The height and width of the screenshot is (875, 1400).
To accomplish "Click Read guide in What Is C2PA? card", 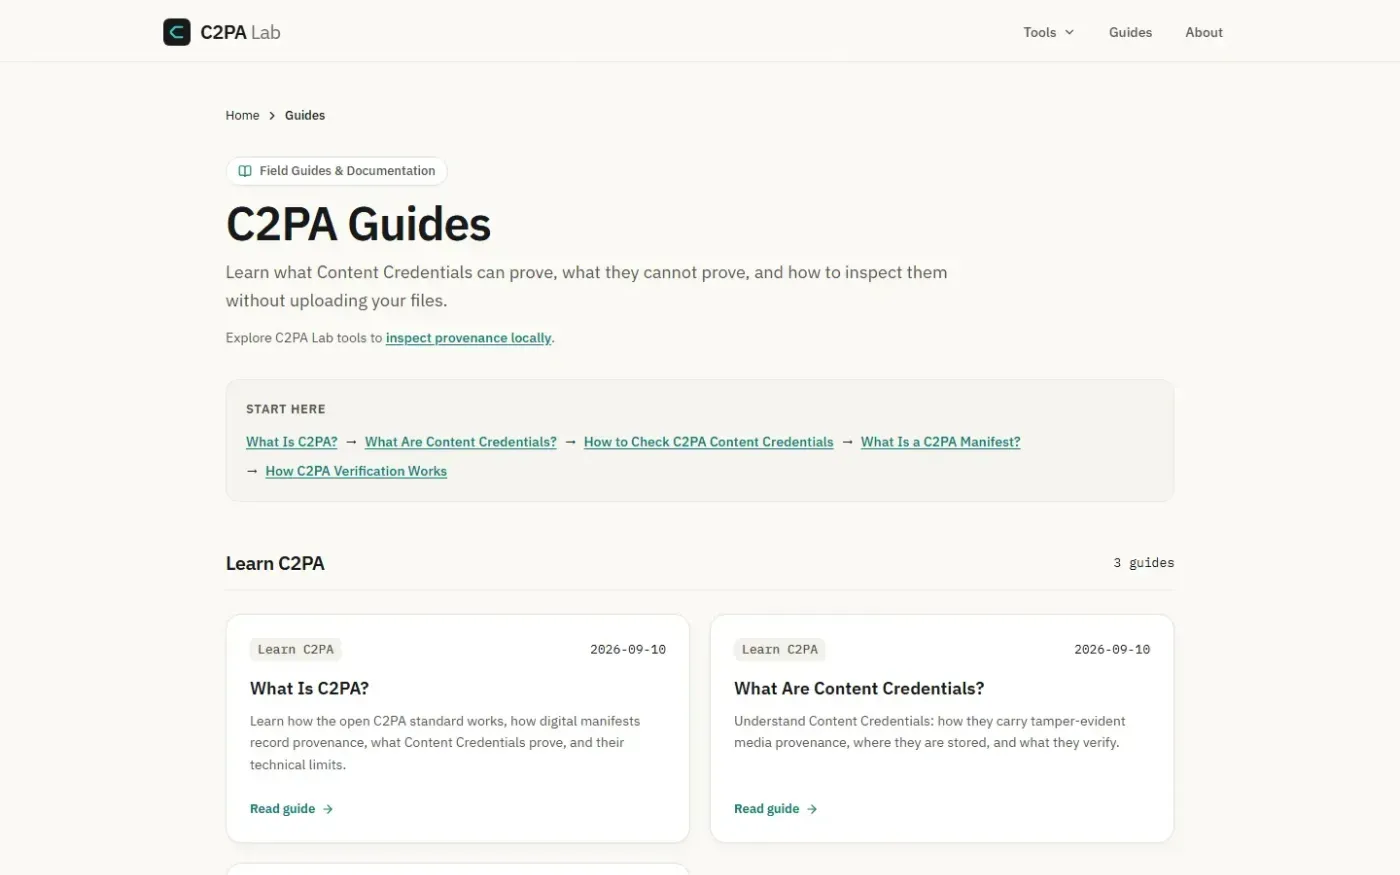I will point(292,809).
